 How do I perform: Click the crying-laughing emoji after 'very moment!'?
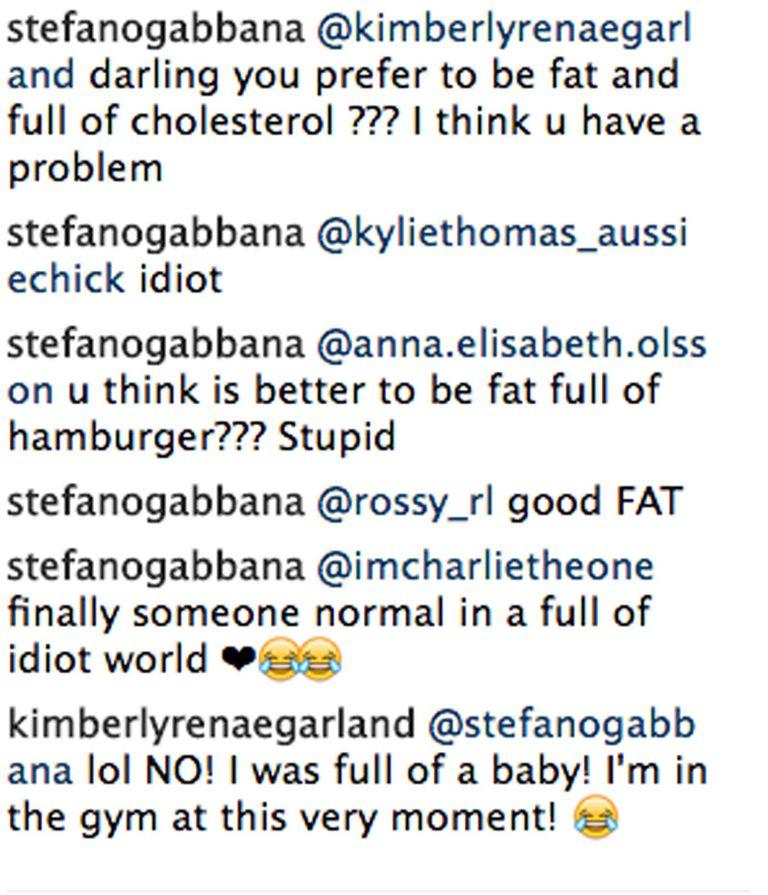coord(597,820)
